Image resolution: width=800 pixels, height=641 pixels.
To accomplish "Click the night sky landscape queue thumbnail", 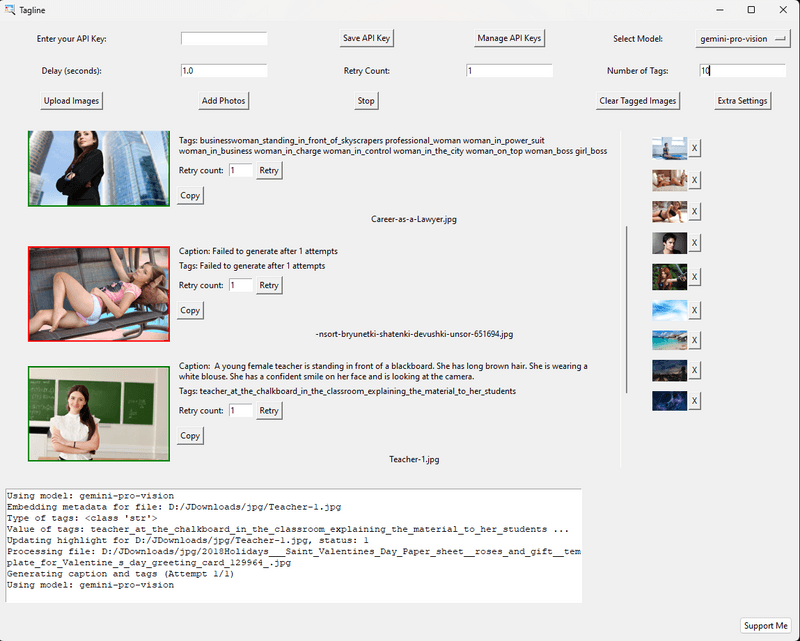I will tap(669, 371).
